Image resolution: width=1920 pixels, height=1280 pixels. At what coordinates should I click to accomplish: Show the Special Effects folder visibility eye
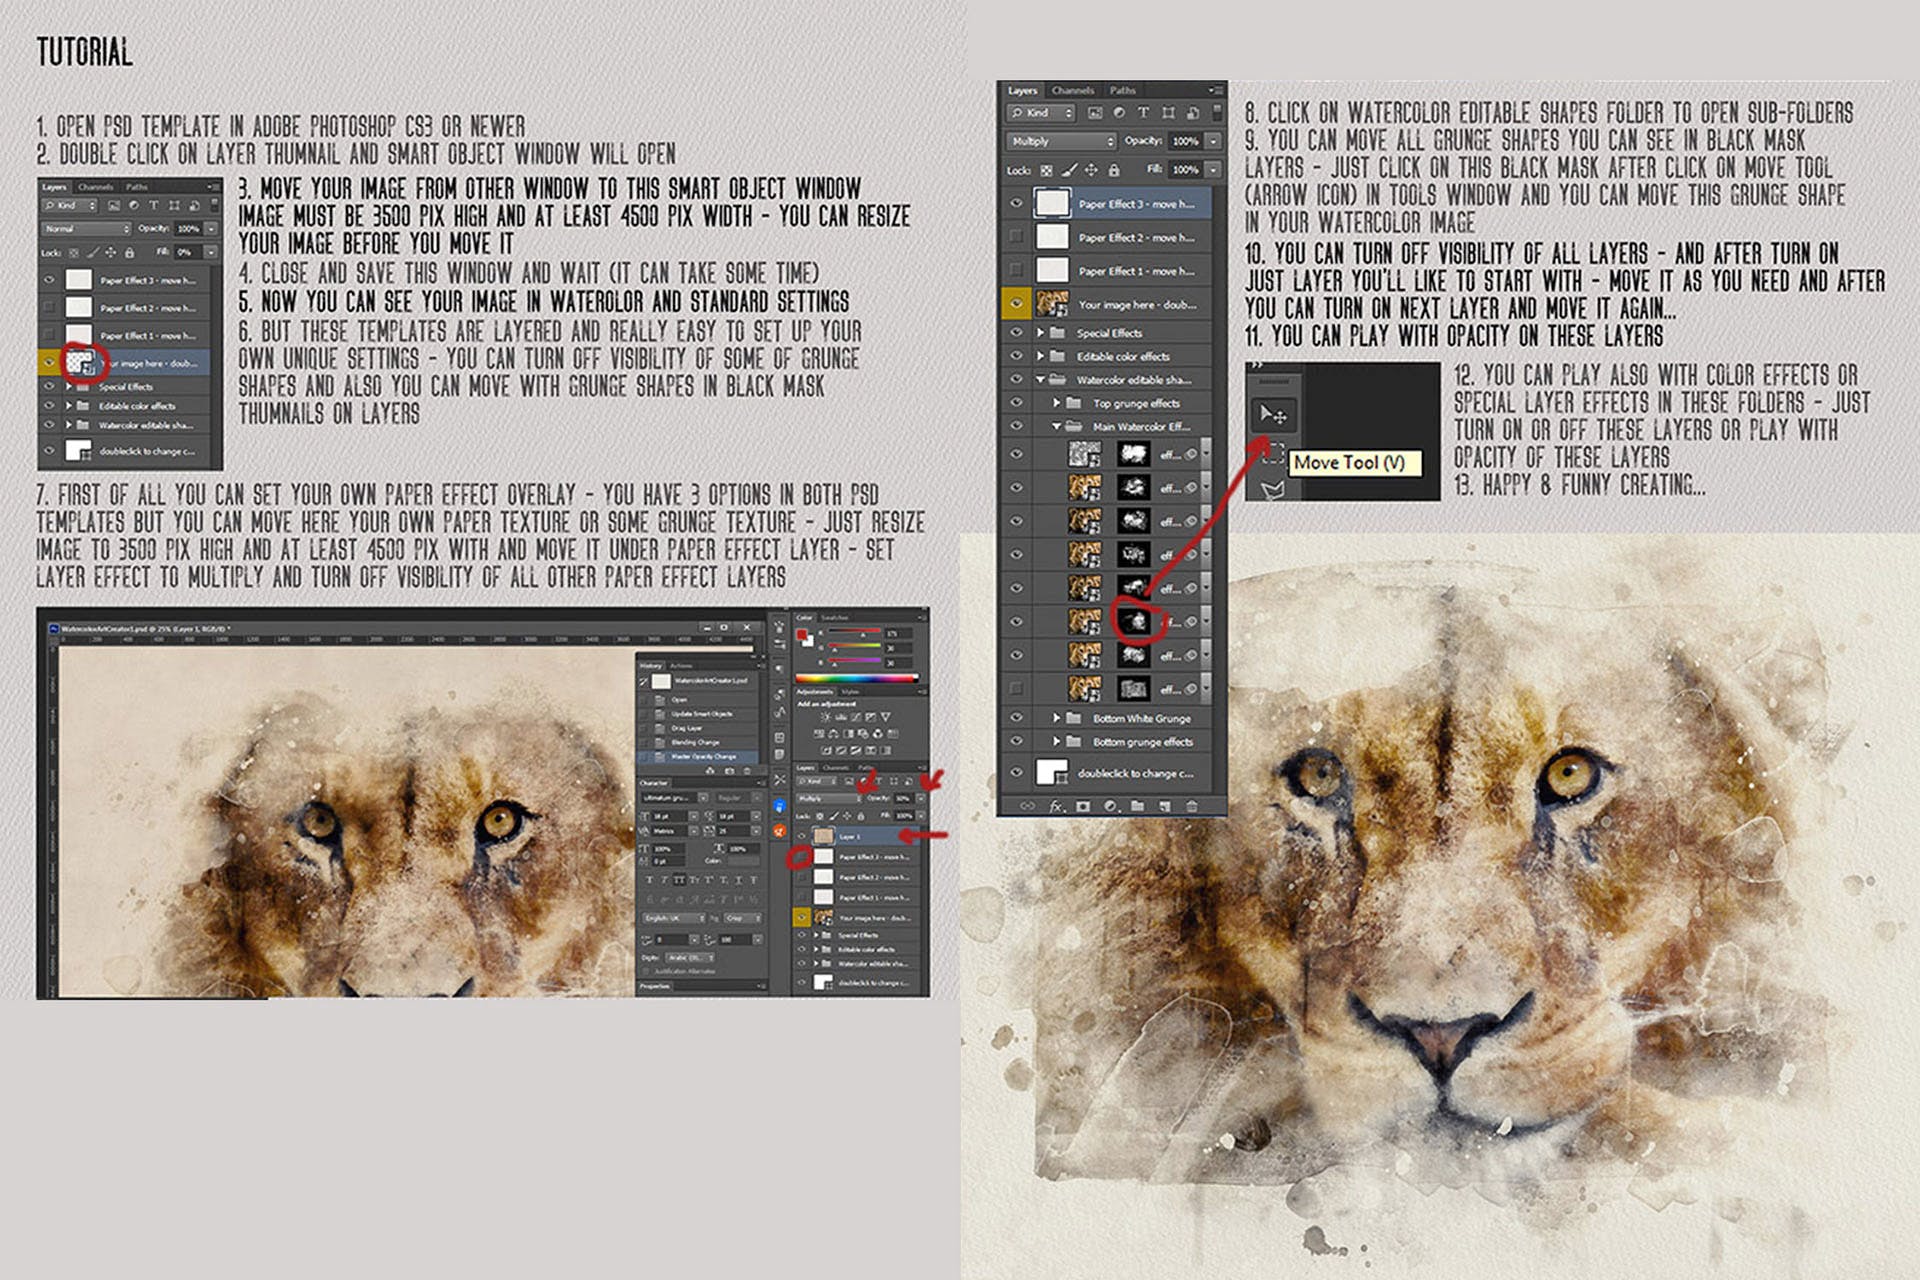click(x=1017, y=332)
